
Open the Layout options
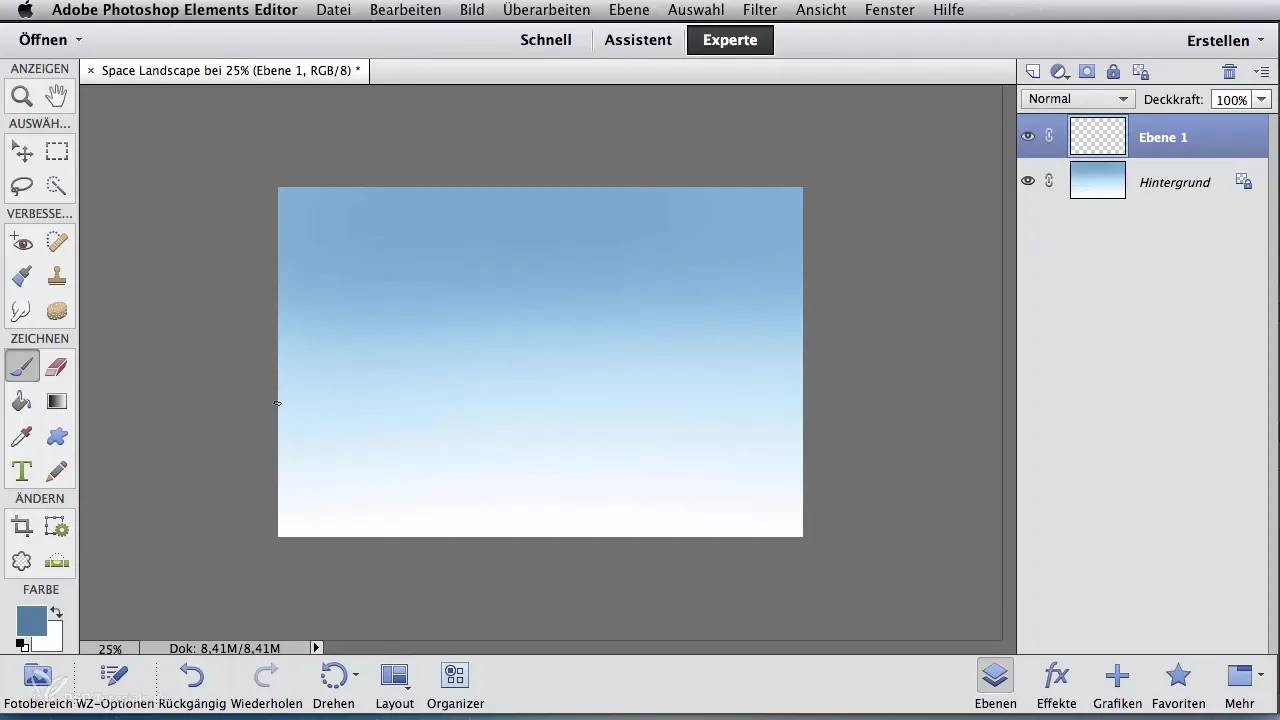tap(395, 684)
